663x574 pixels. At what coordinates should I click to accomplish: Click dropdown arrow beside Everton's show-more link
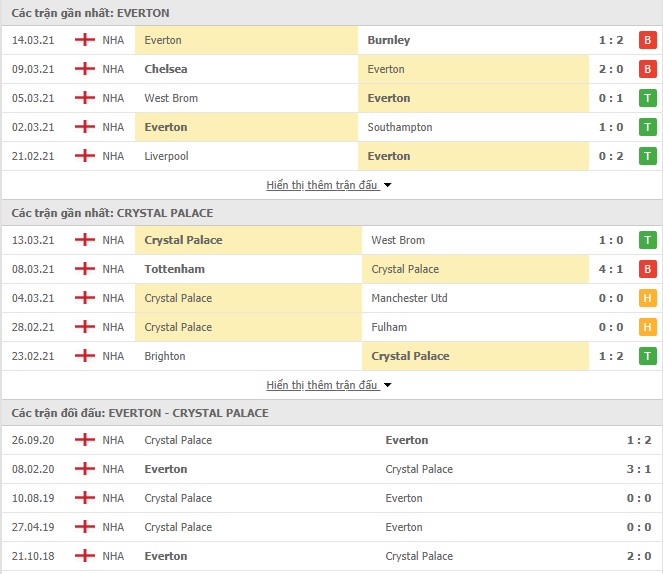(x=387, y=185)
